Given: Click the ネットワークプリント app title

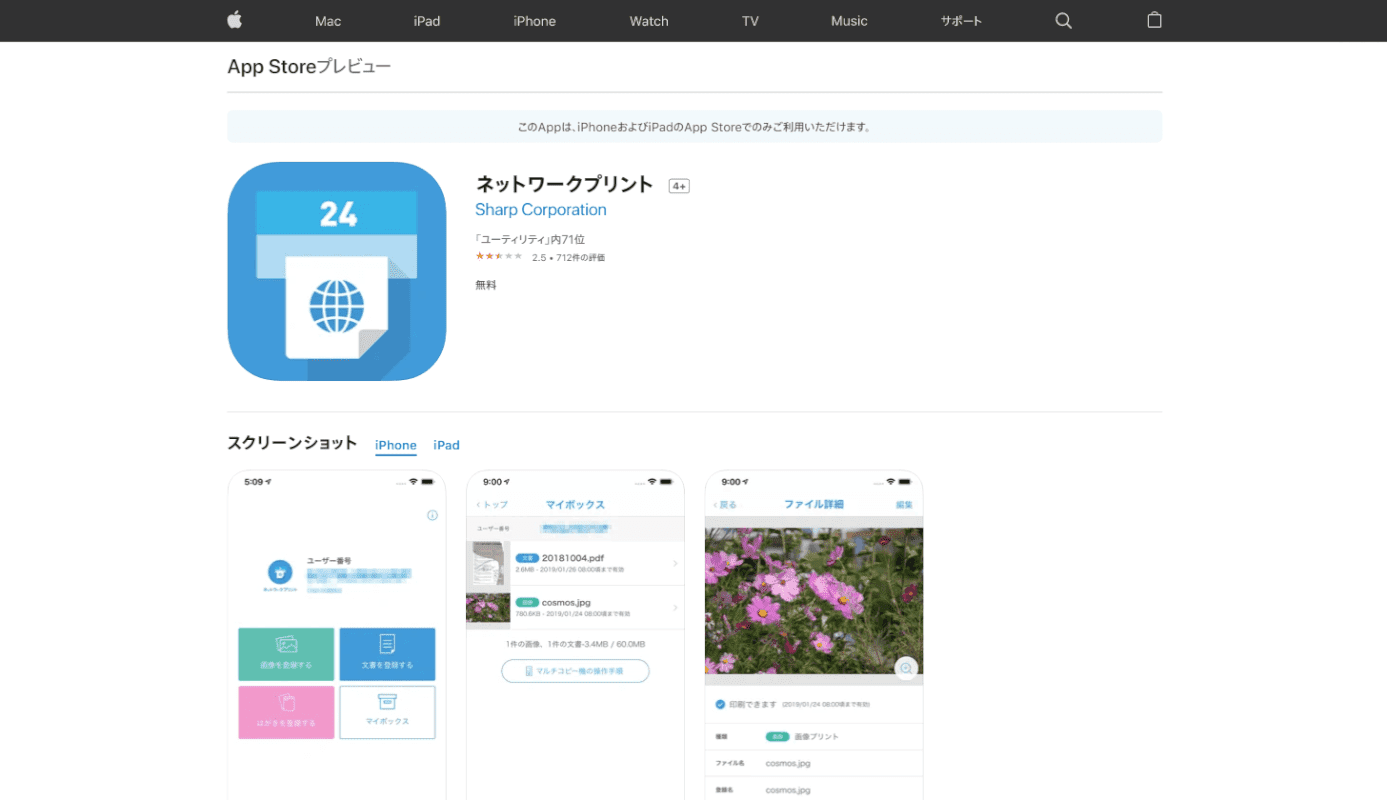Looking at the screenshot, I should click(x=564, y=184).
